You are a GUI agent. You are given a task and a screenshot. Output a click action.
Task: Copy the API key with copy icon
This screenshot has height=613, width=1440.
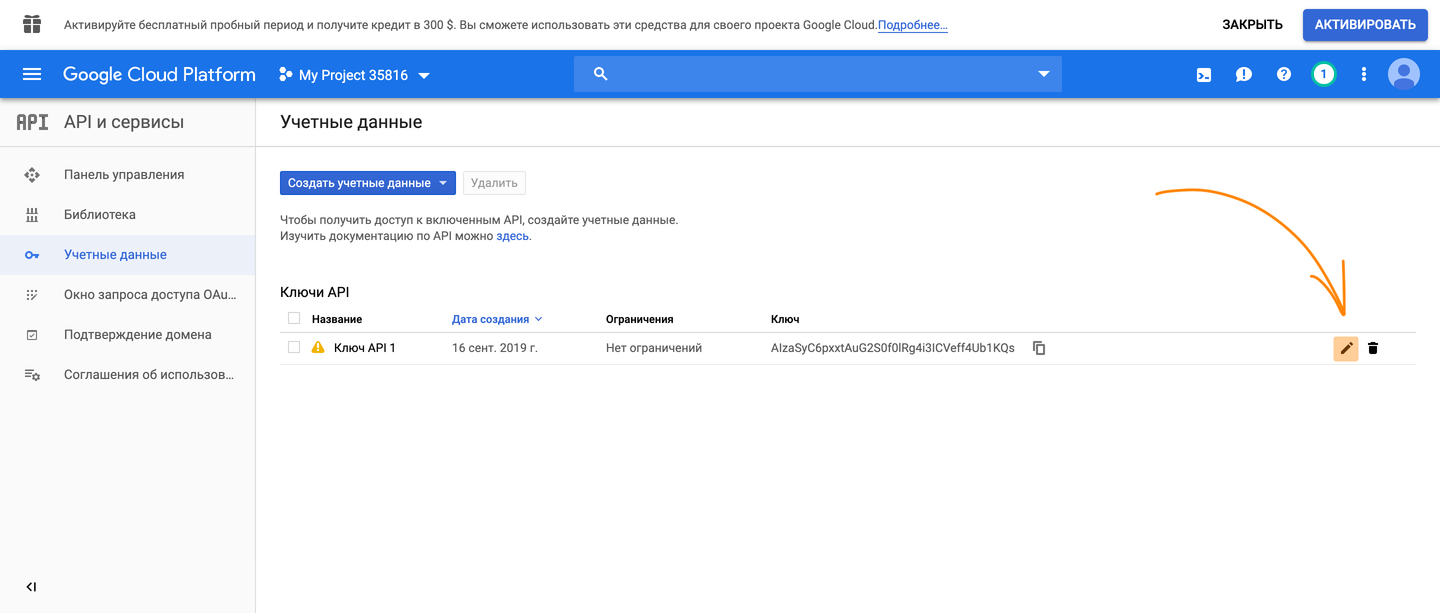[1039, 348]
